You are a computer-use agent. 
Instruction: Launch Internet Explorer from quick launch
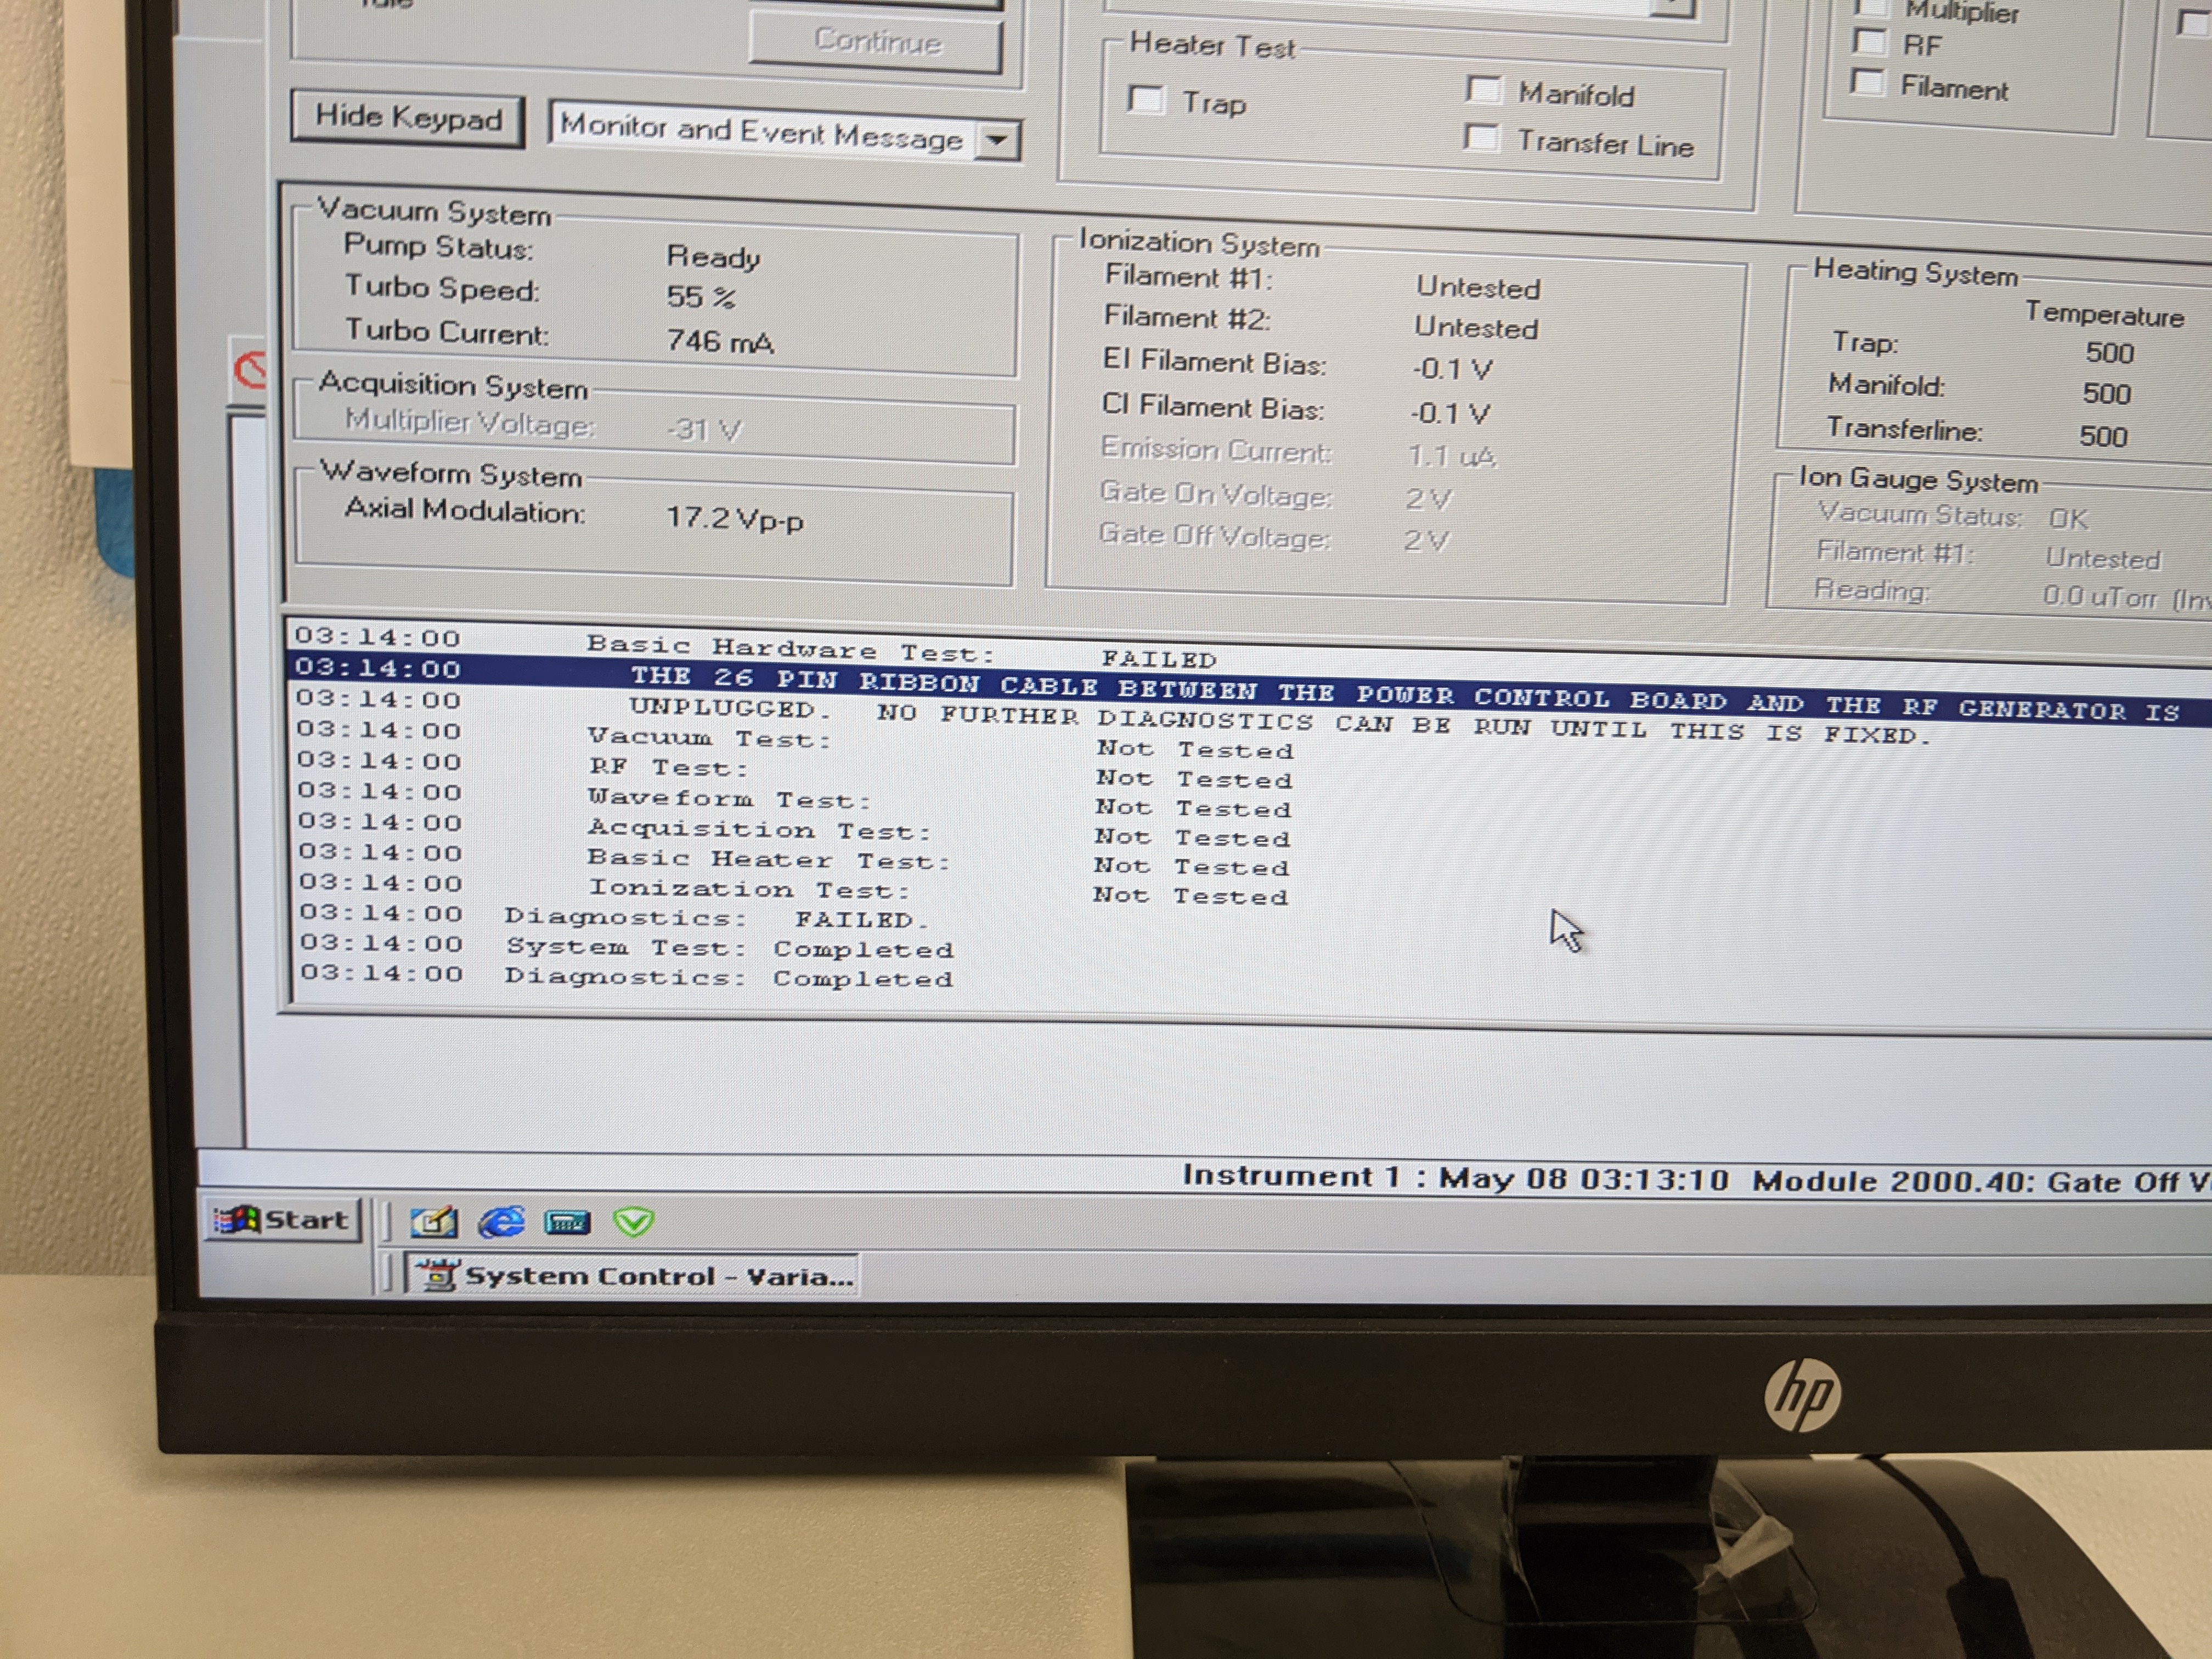[501, 1221]
